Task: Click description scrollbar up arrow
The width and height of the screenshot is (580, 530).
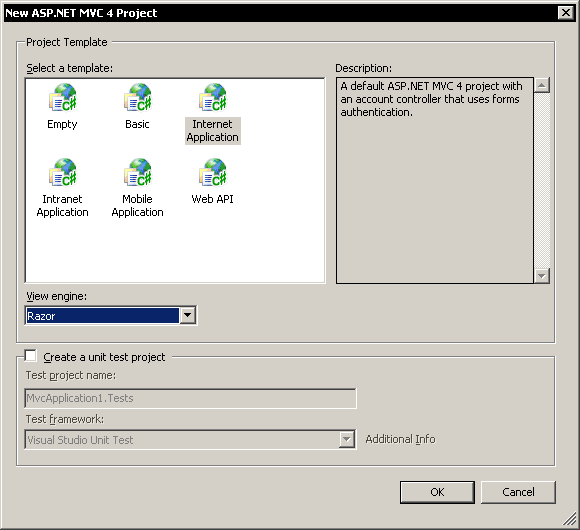Action: 542,85
